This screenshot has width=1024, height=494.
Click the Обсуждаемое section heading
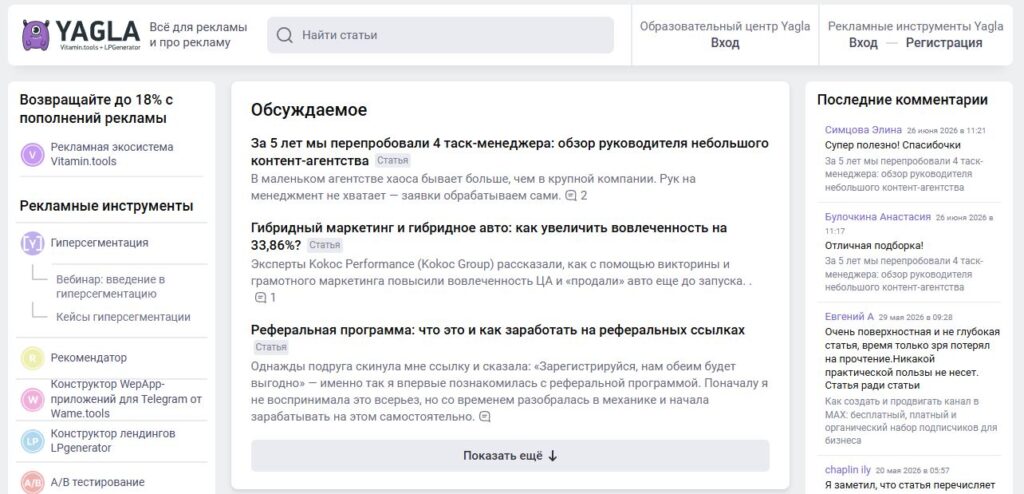[308, 110]
